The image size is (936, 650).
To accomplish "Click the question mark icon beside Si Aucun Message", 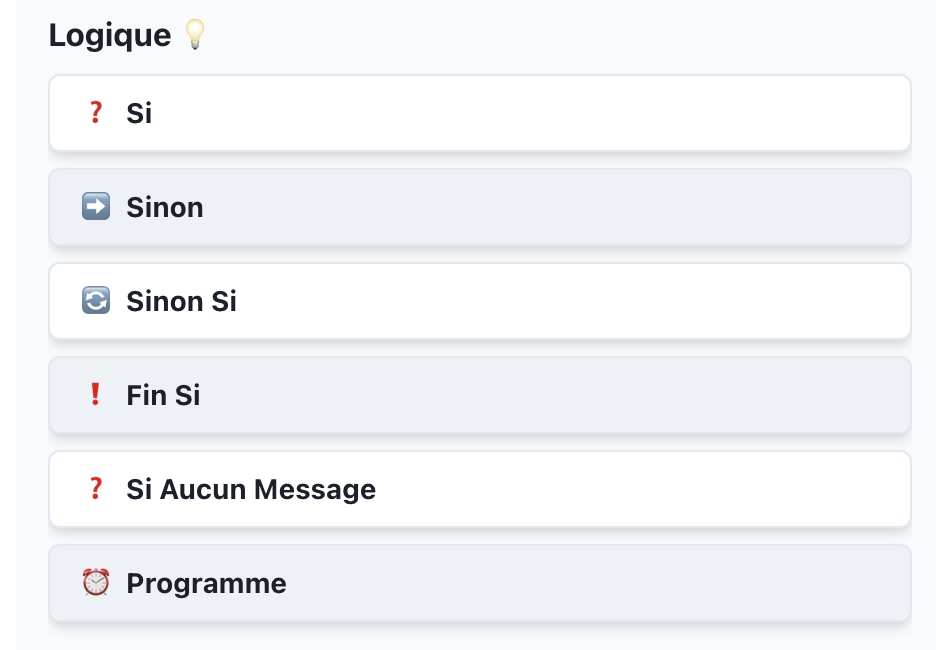I will coord(96,489).
